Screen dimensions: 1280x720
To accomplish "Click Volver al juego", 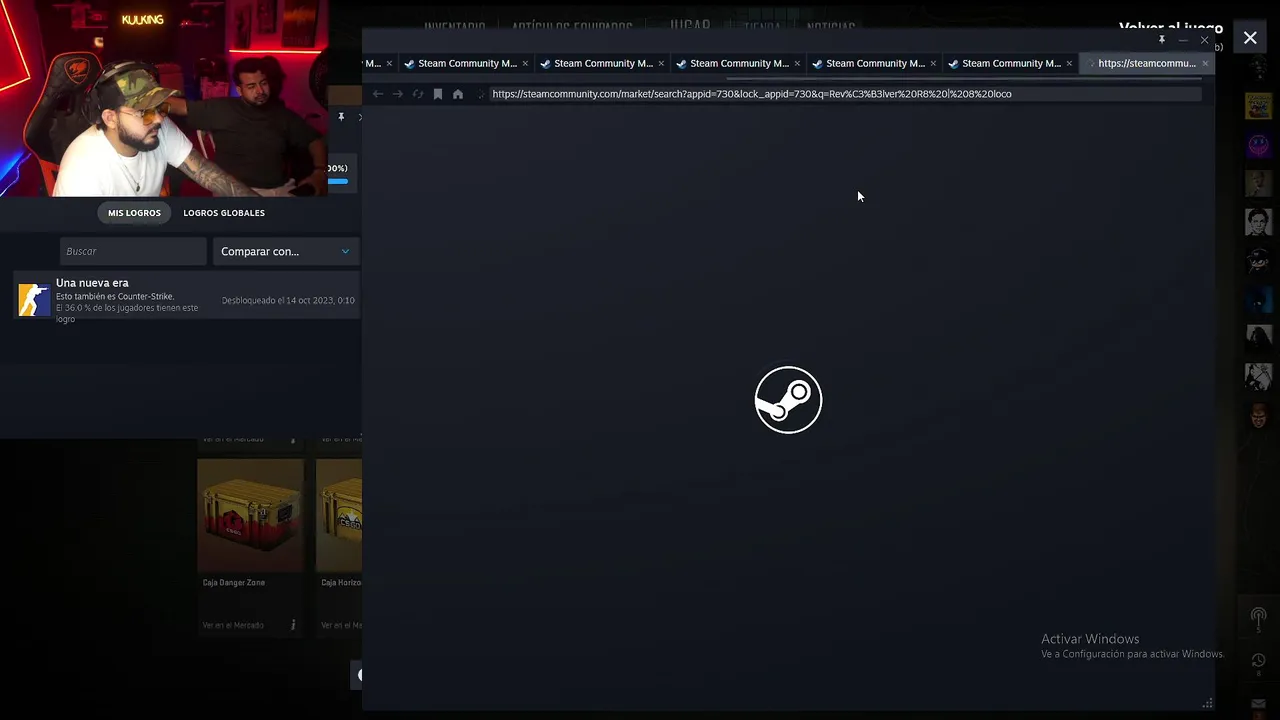I will (1170, 28).
